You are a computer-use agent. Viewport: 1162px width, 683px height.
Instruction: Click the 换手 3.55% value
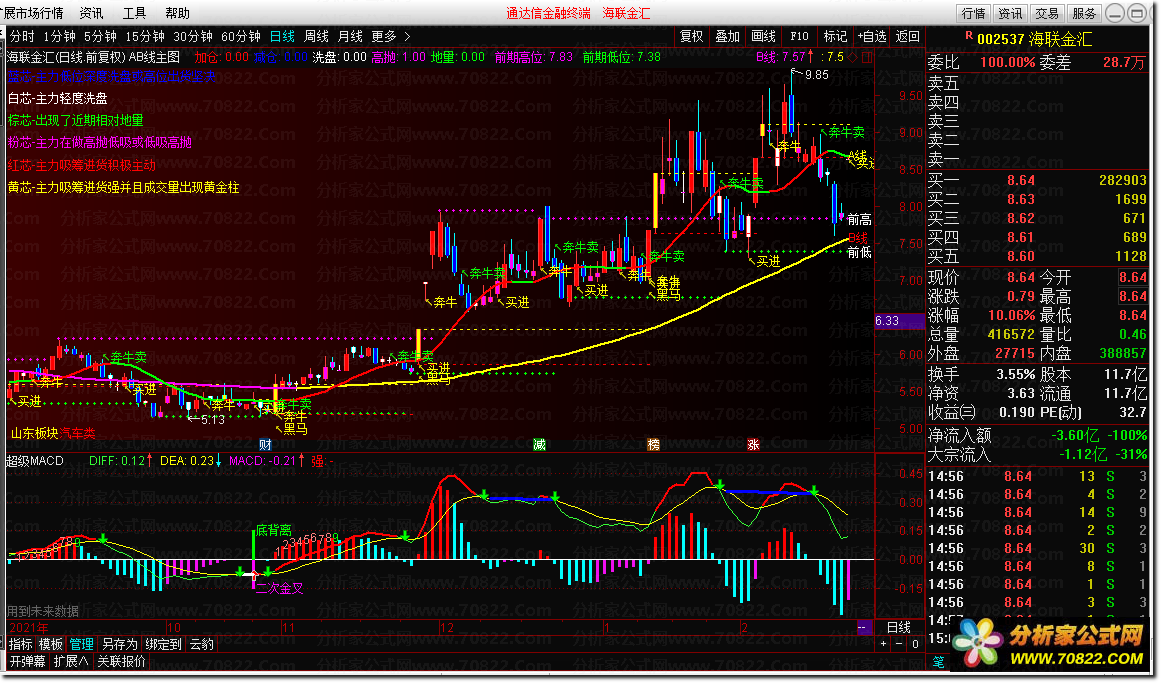click(1016, 375)
